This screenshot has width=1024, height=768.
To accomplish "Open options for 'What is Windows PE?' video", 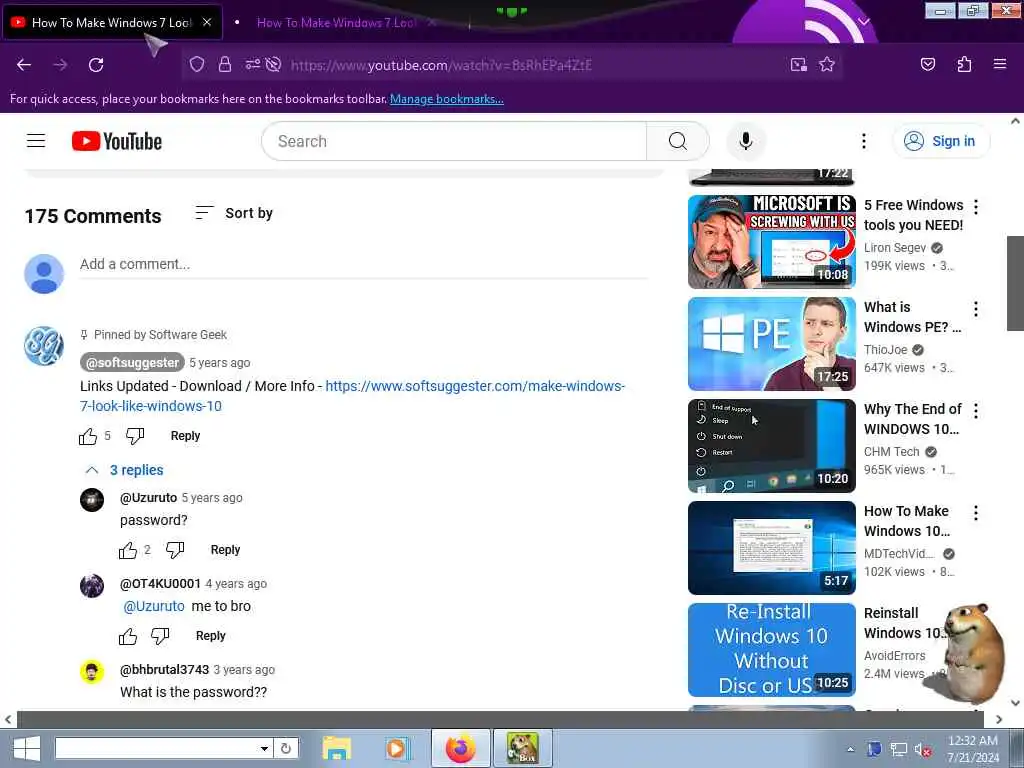I will (976, 309).
